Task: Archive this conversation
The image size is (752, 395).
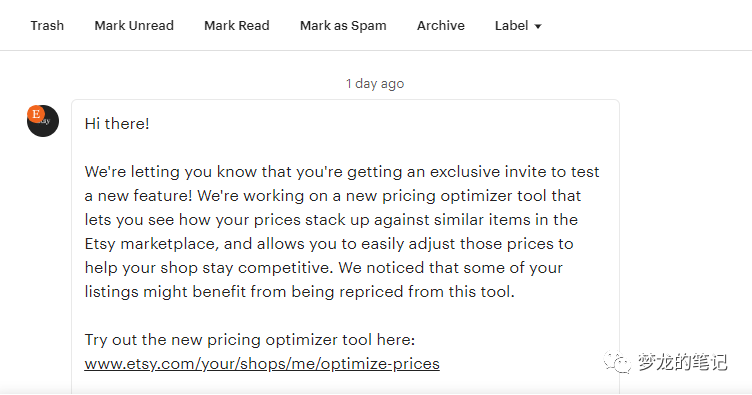Action: 441,25
